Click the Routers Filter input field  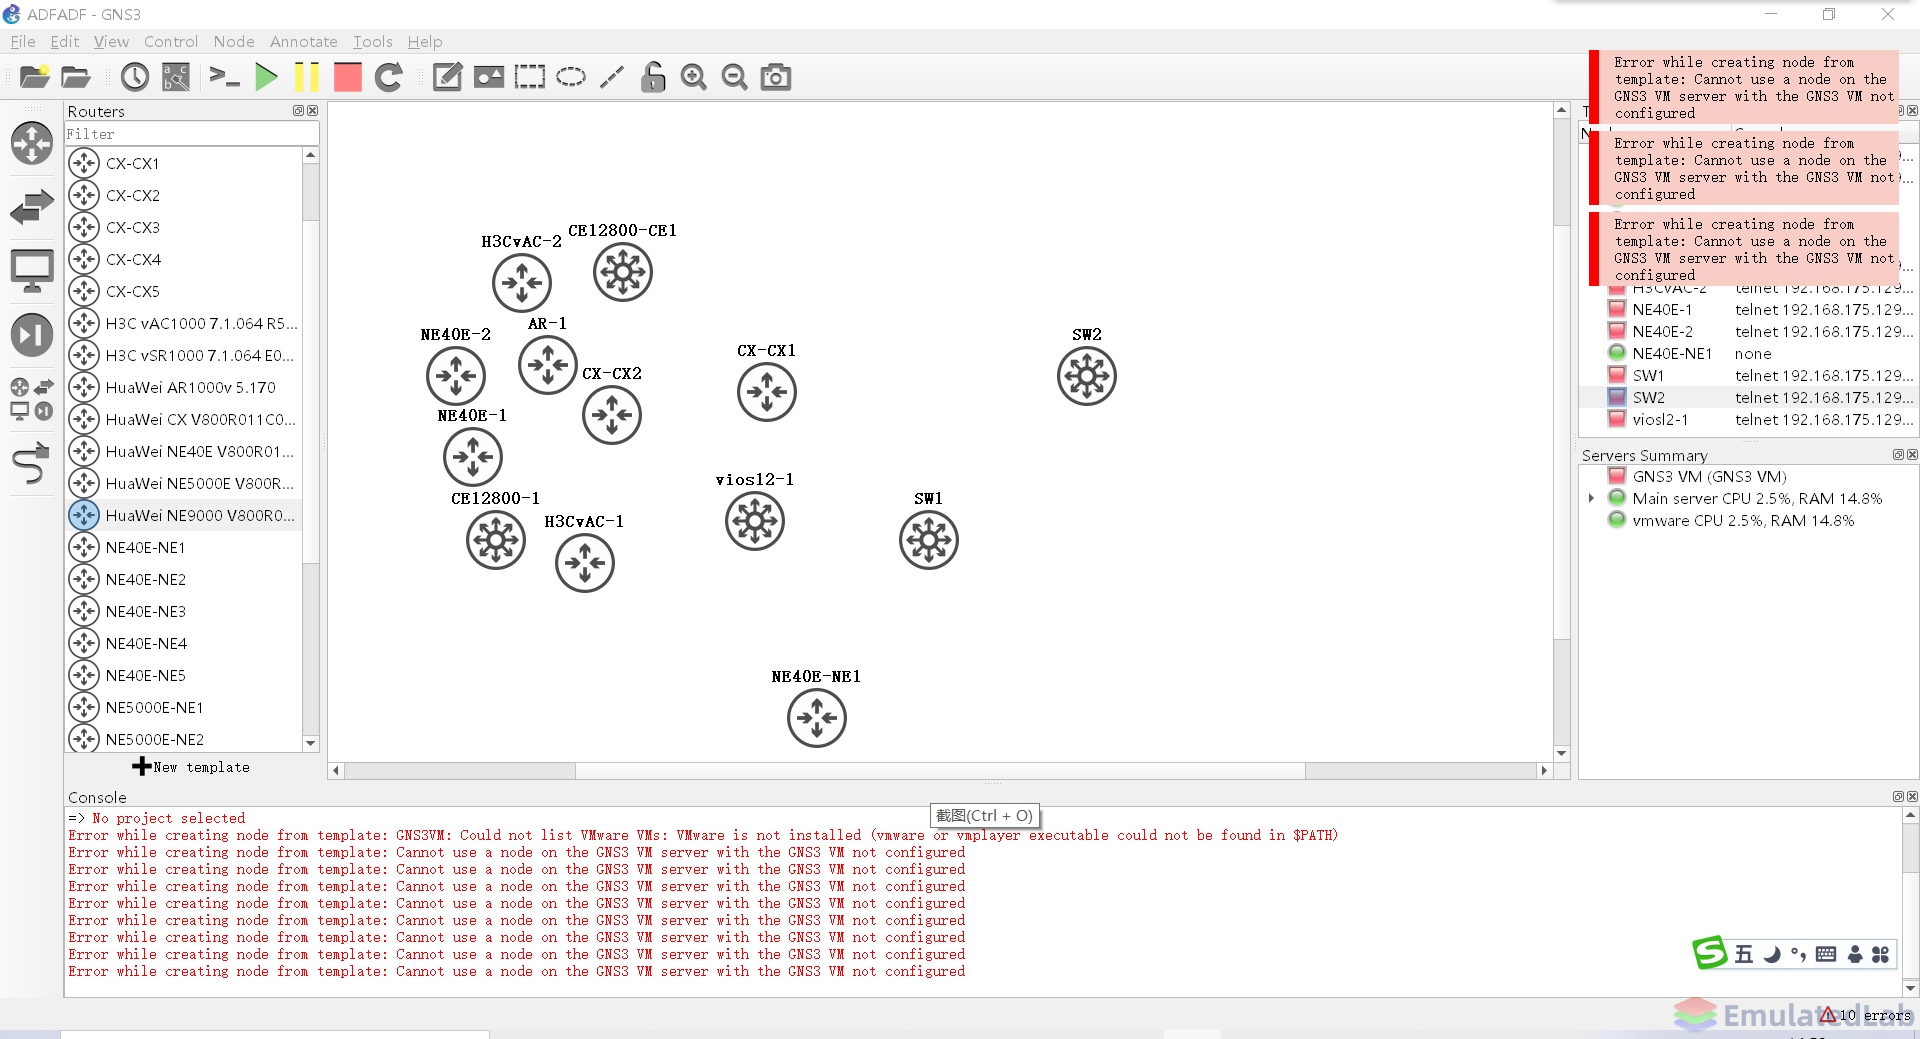[192, 134]
